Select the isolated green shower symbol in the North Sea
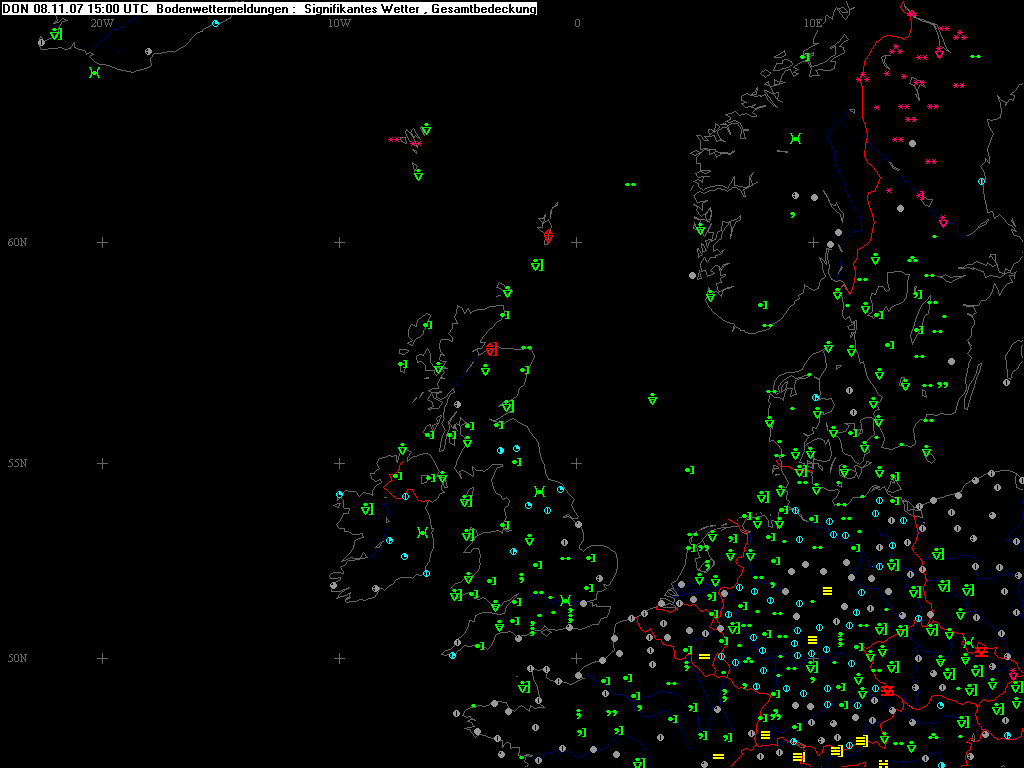The image size is (1024, 768). click(652, 399)
